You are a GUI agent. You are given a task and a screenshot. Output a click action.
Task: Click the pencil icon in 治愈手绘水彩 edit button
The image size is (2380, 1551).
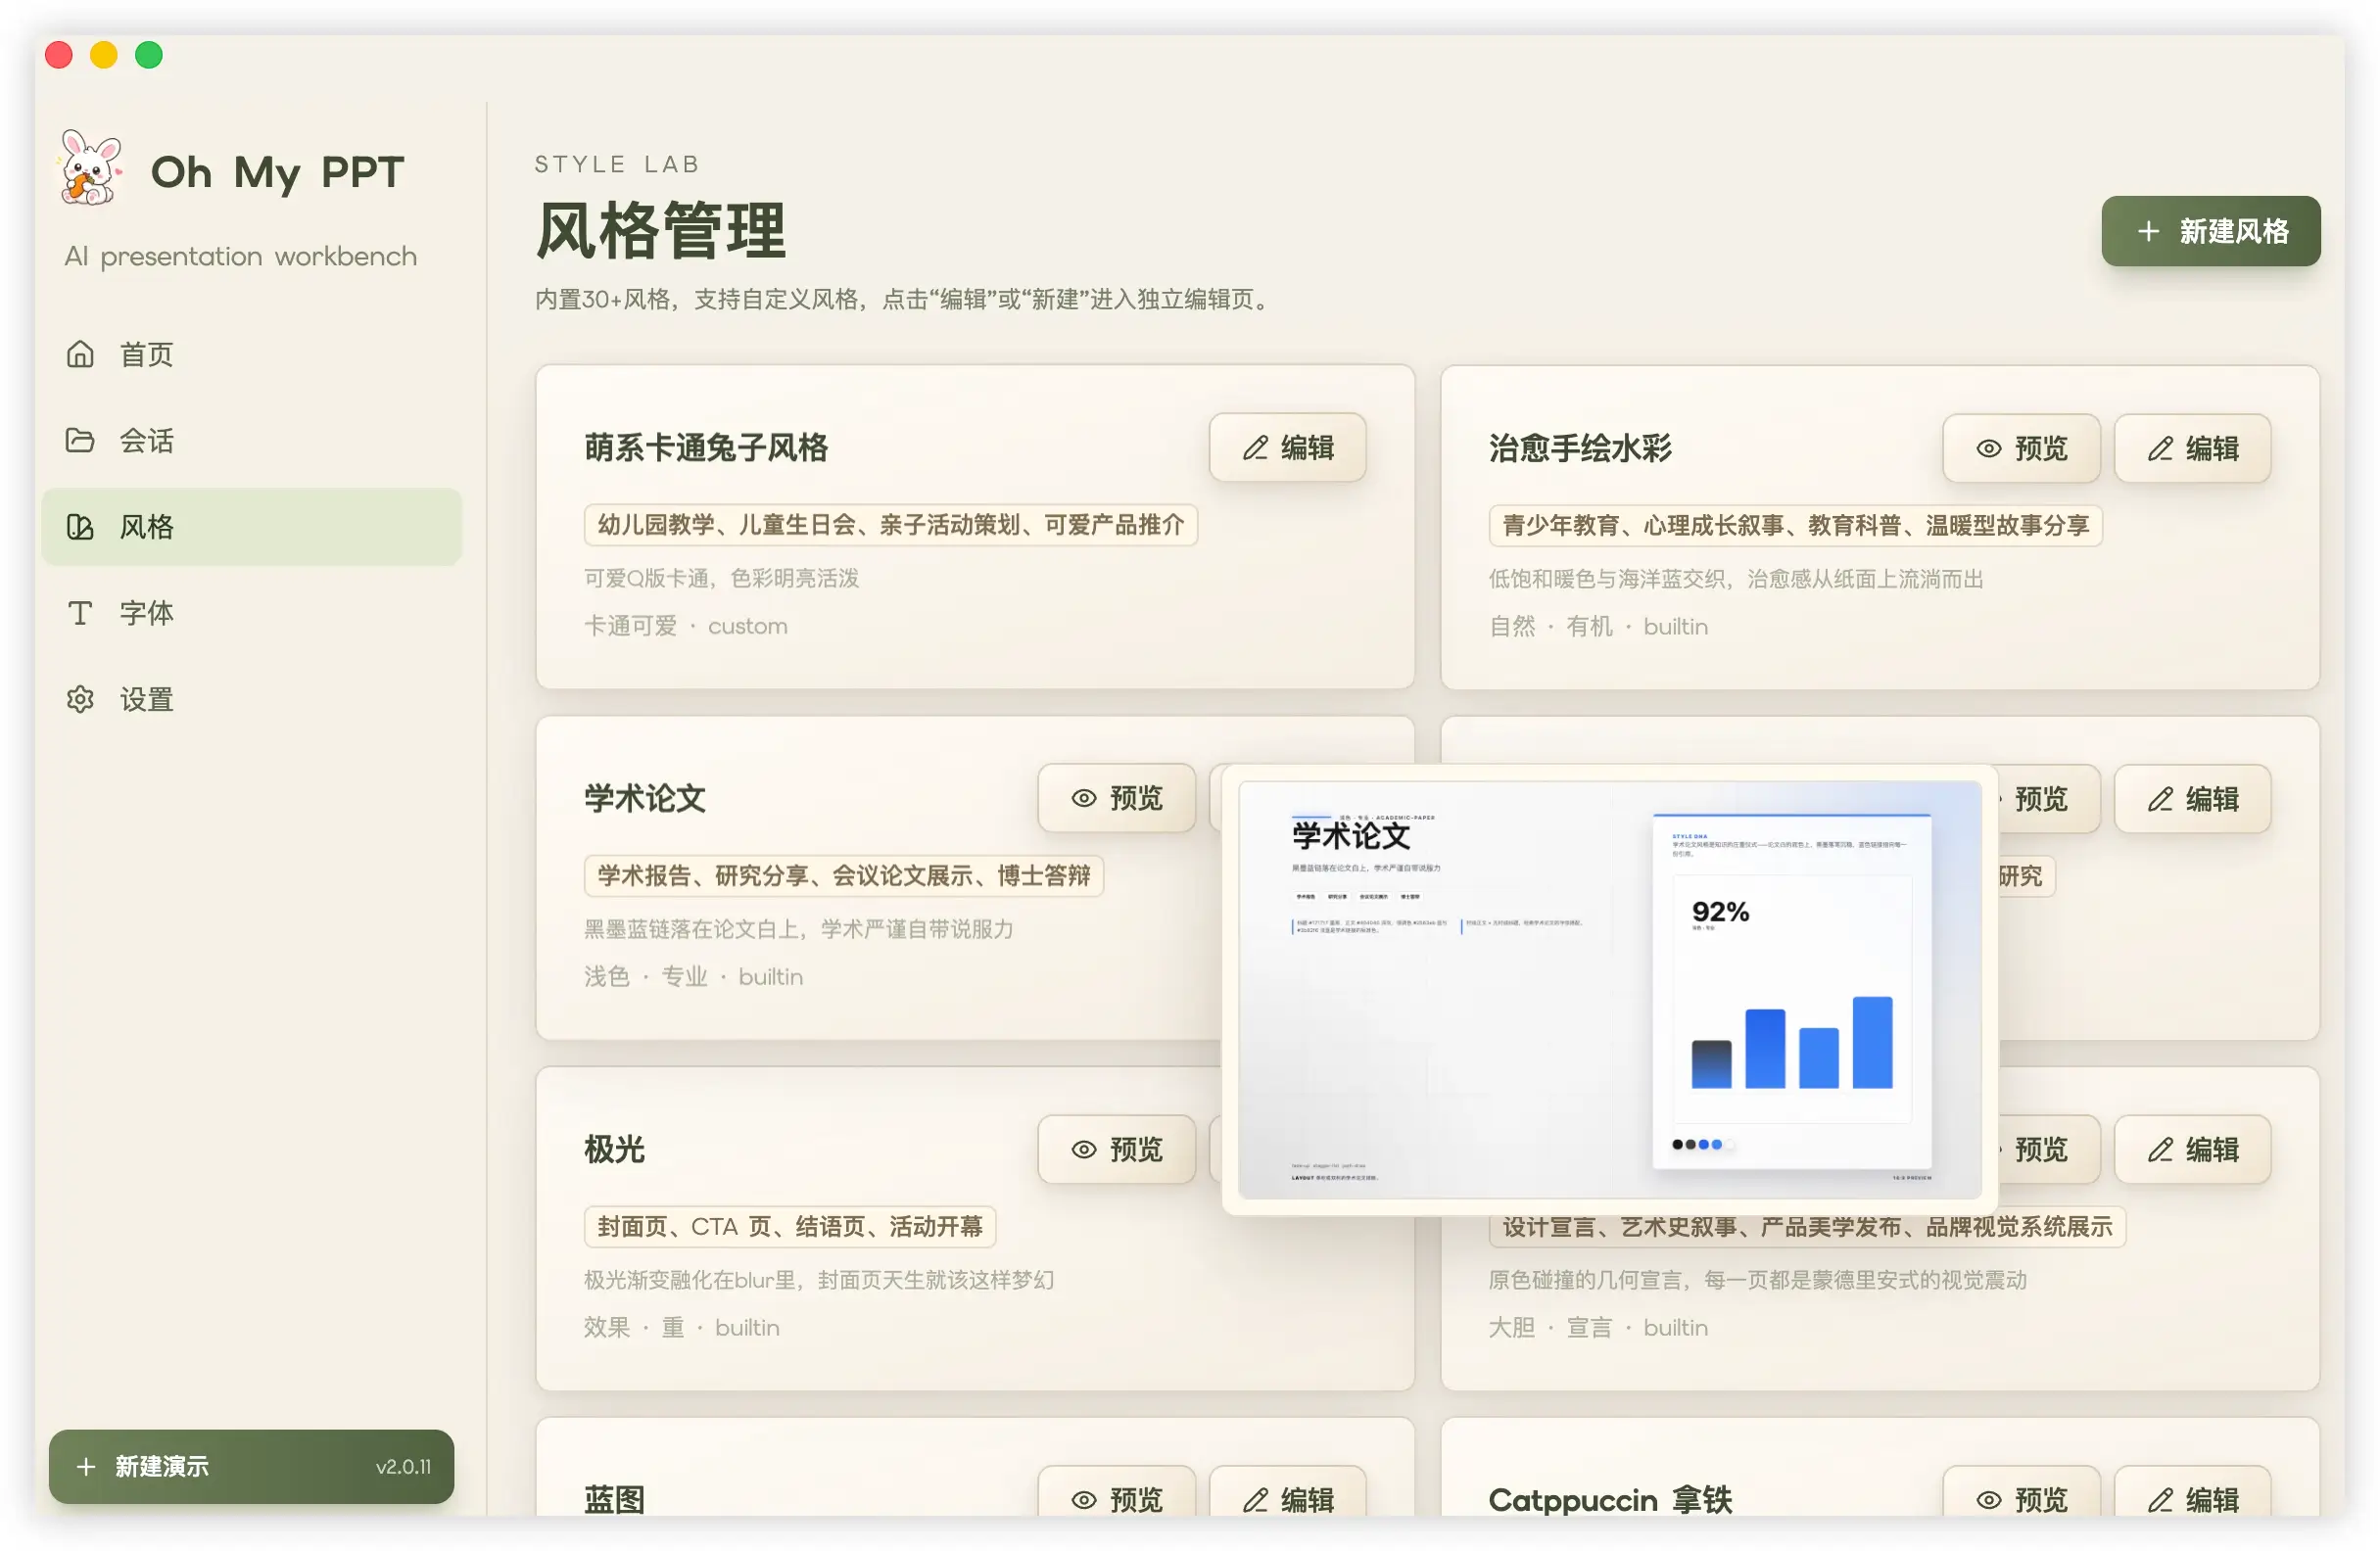click(x=2160, y=449)
